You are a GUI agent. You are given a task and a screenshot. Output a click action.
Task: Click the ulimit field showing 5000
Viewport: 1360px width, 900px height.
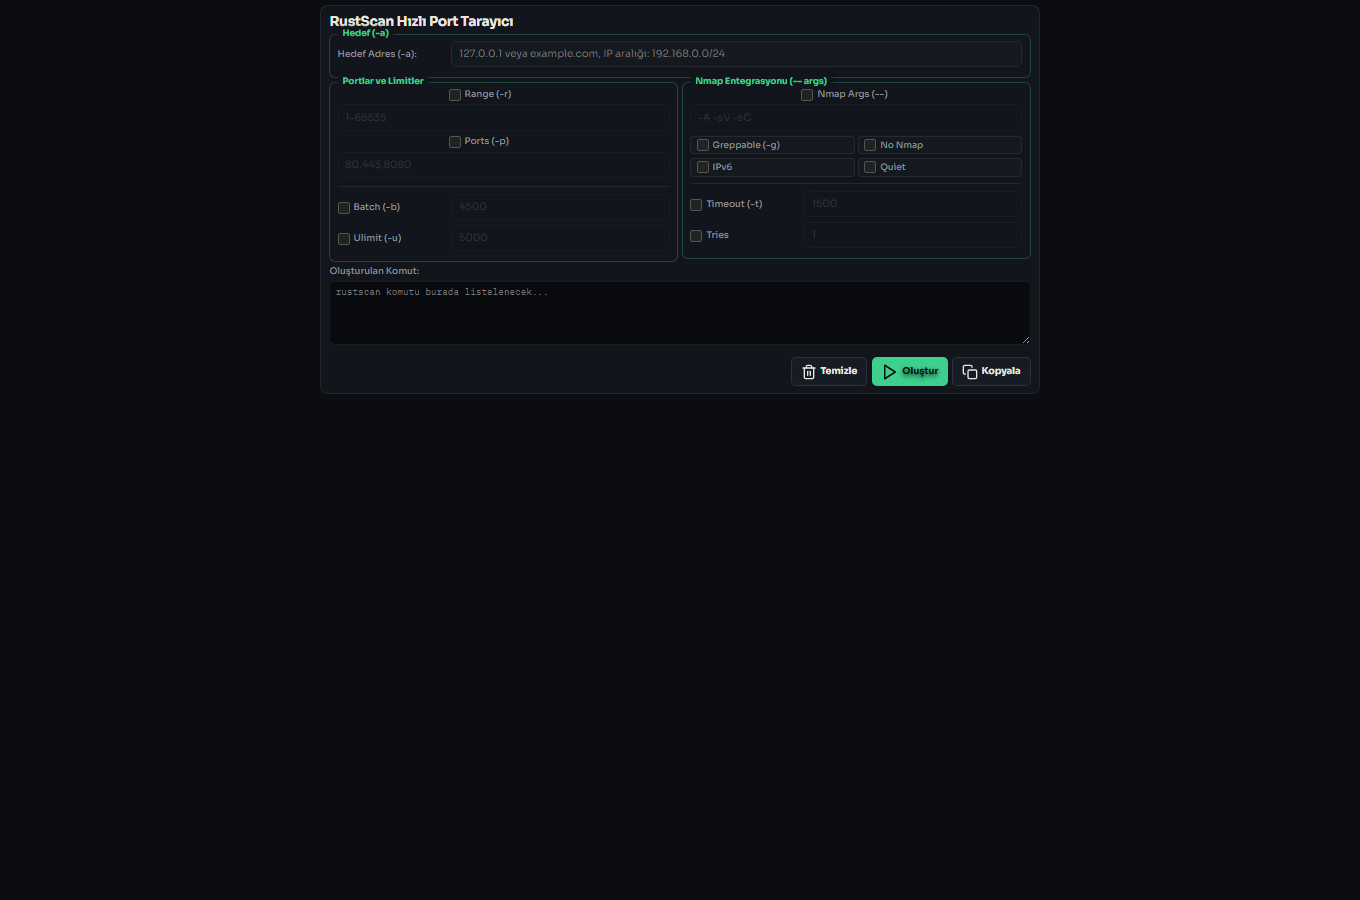(x=560, y=238)
